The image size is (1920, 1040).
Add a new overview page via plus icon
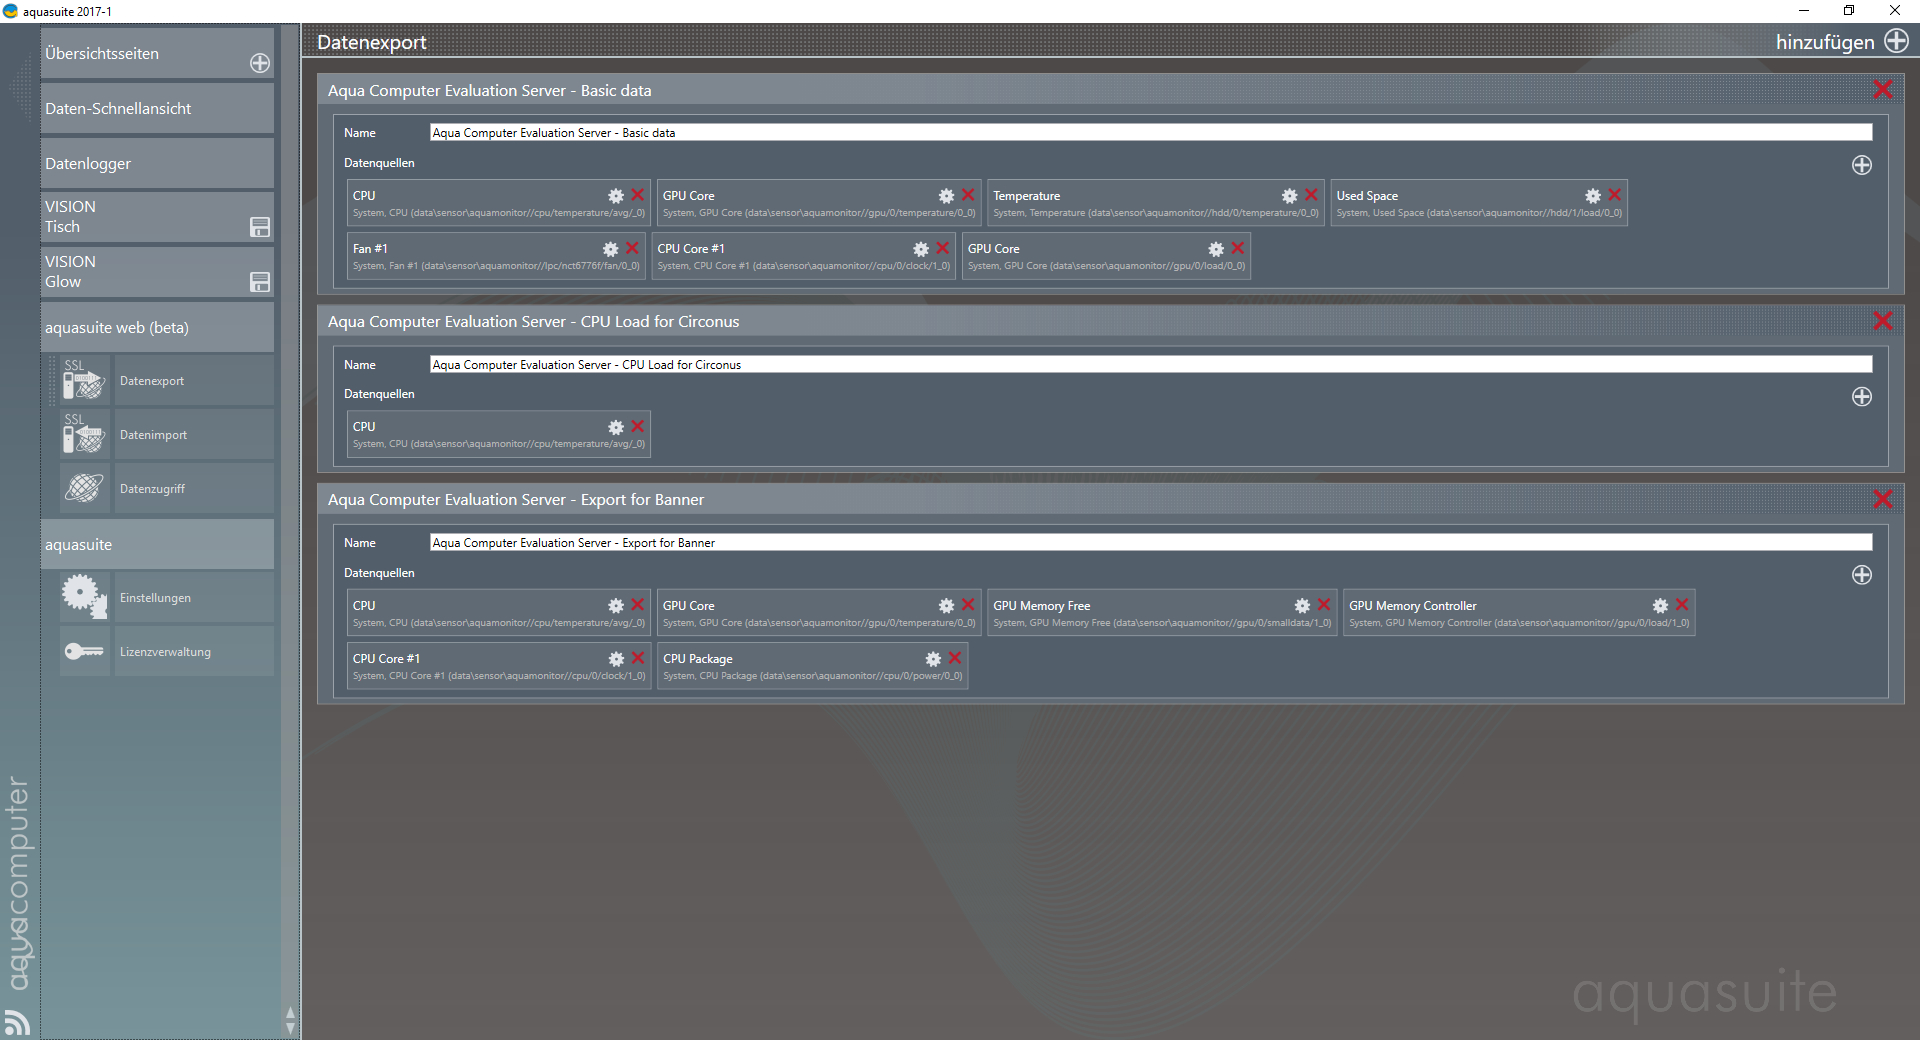click(x=260, y=63)
